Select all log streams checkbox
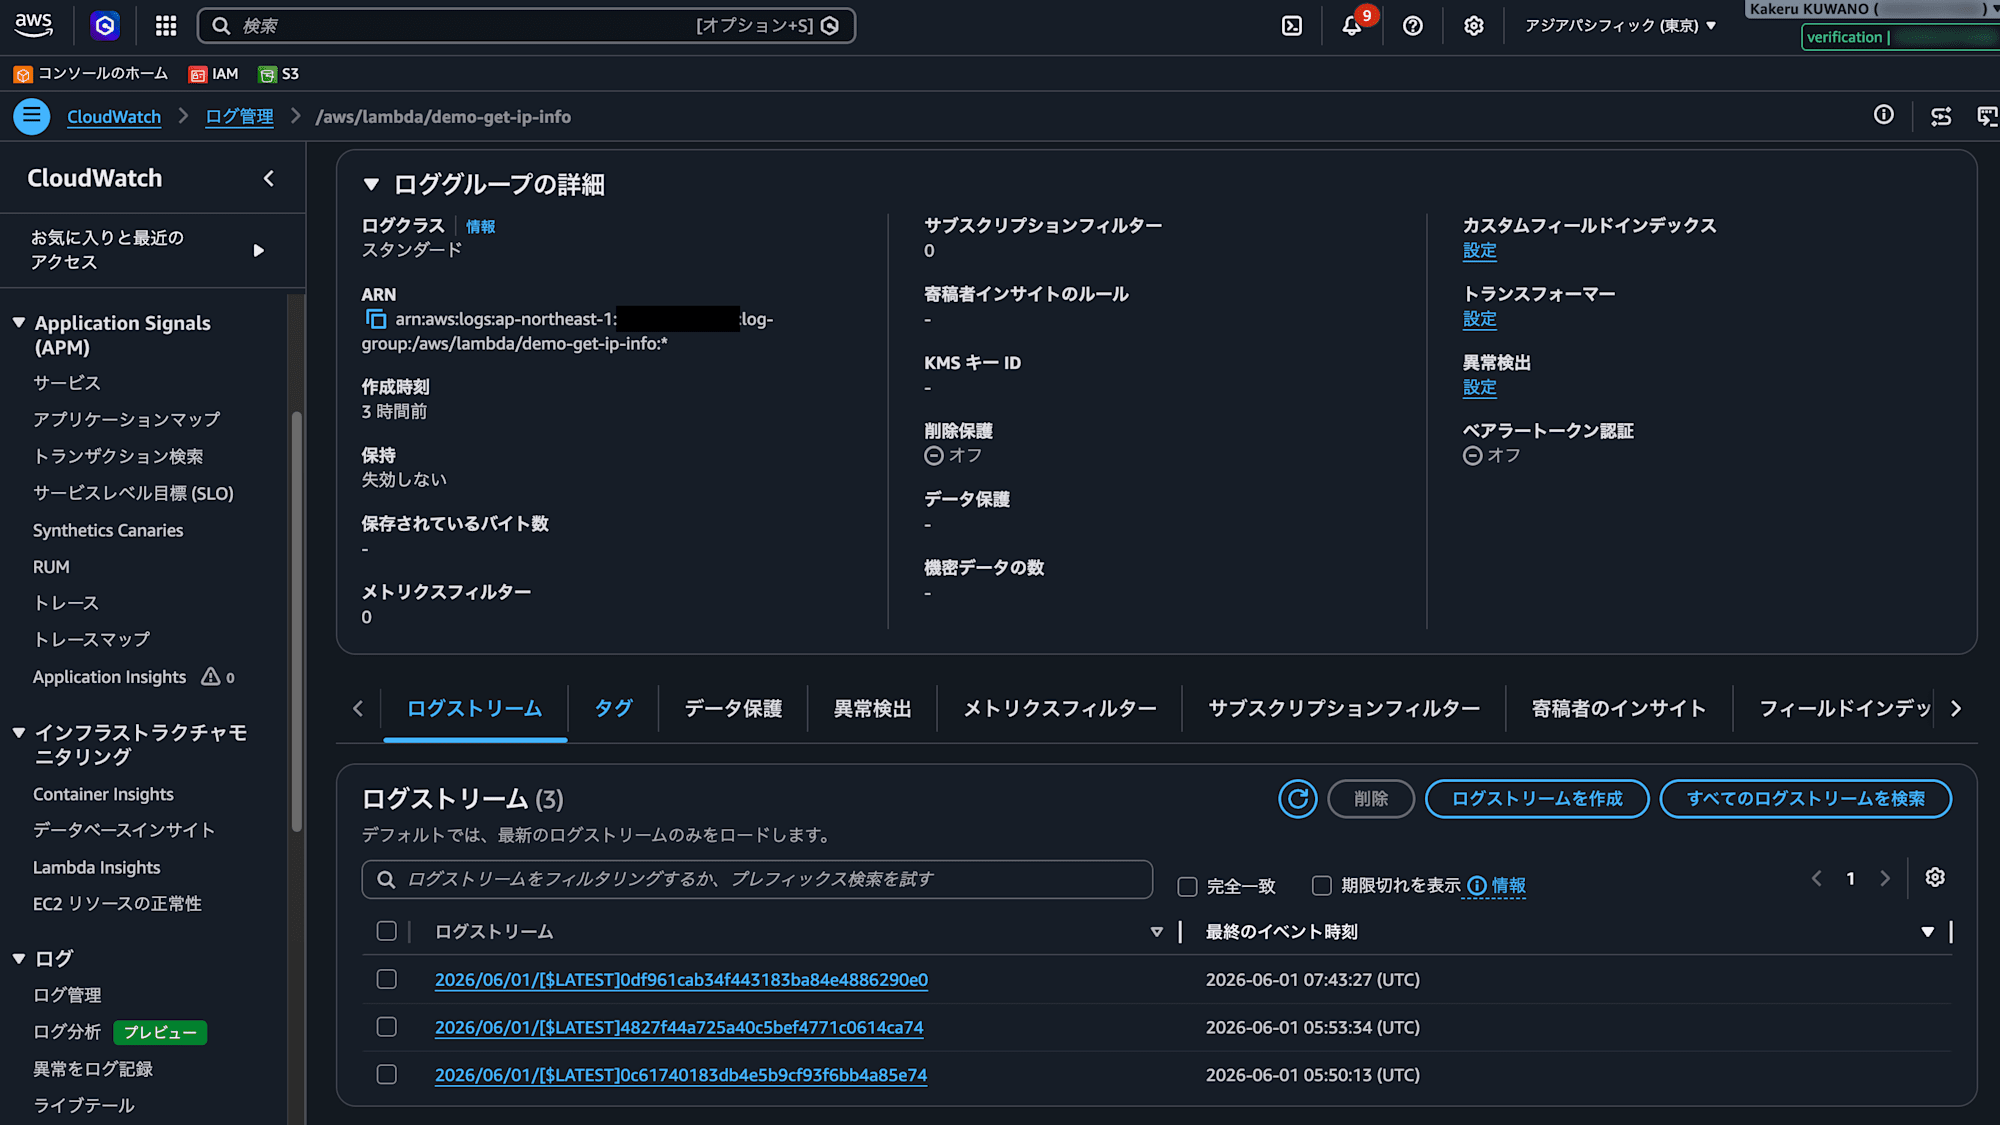The image size is (2000, 1125). (387, 931)
